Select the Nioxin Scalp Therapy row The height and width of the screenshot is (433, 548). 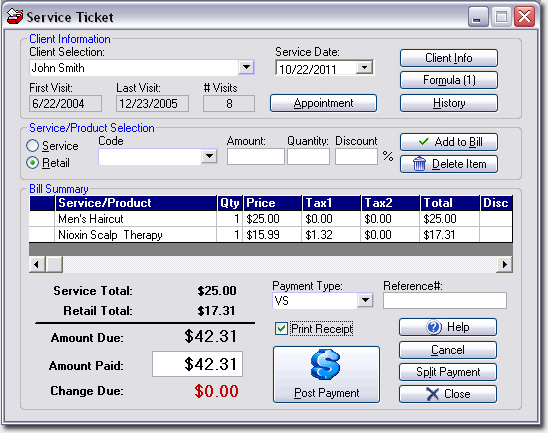[x=271, y=234]
